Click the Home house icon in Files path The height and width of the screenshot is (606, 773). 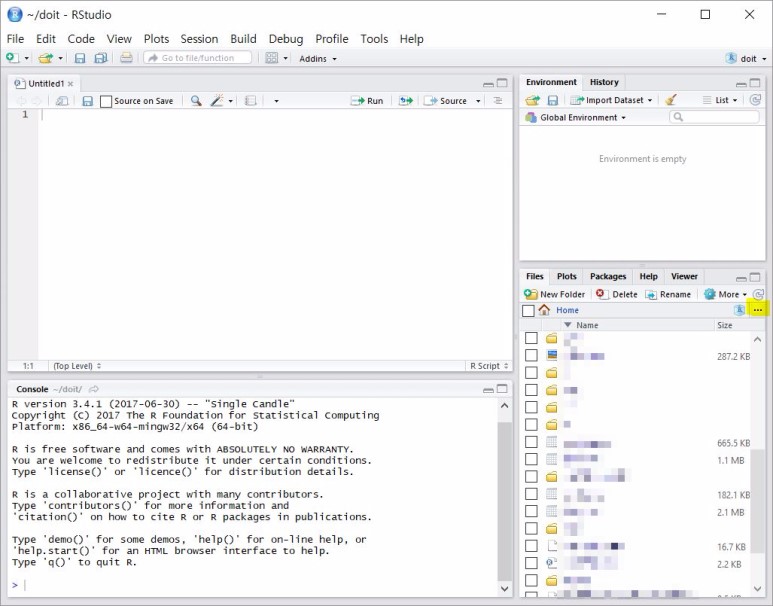544,310
